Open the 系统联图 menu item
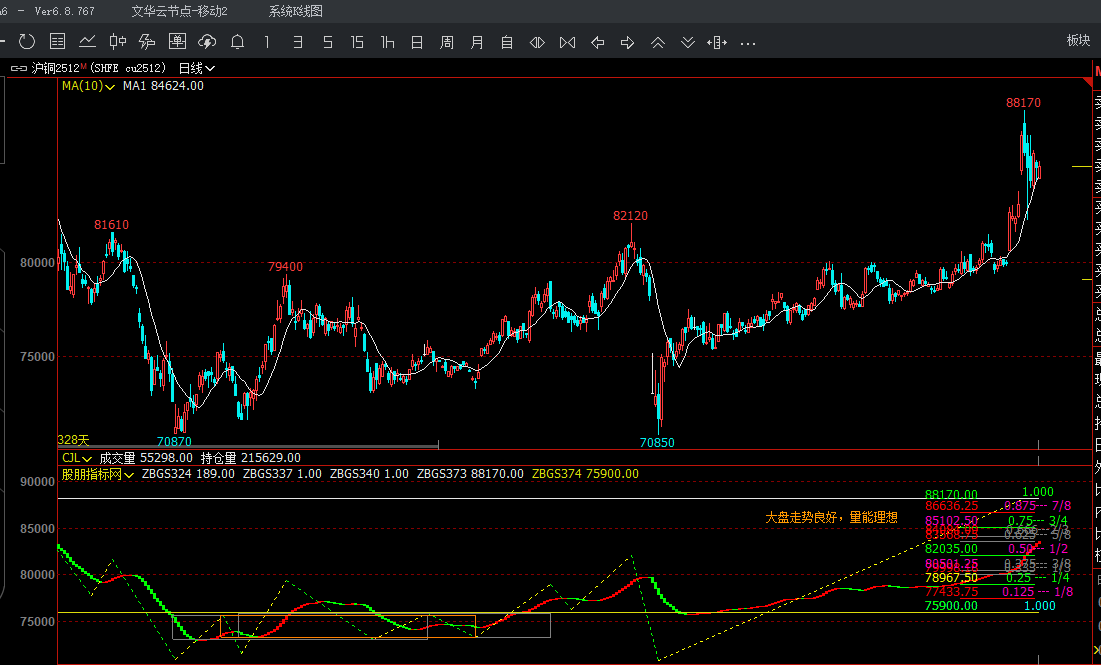The height and width of the screenshot is (665, 1101). click(x=295, y=11)
